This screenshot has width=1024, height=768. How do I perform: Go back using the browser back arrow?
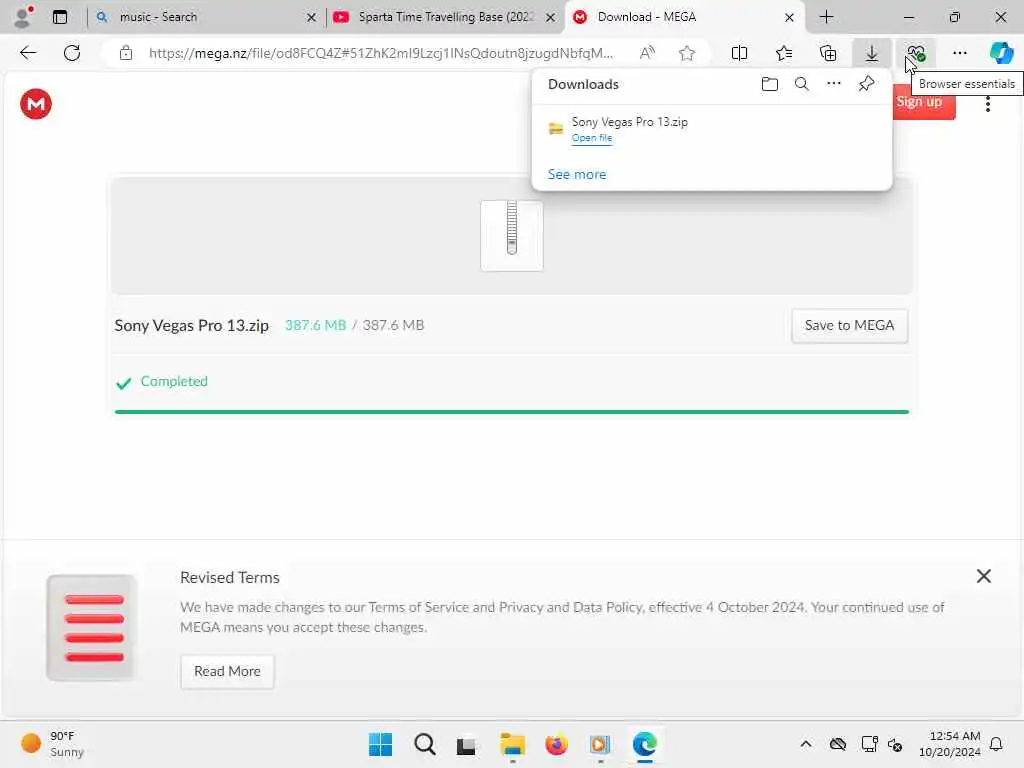click(x=28, y=53)
